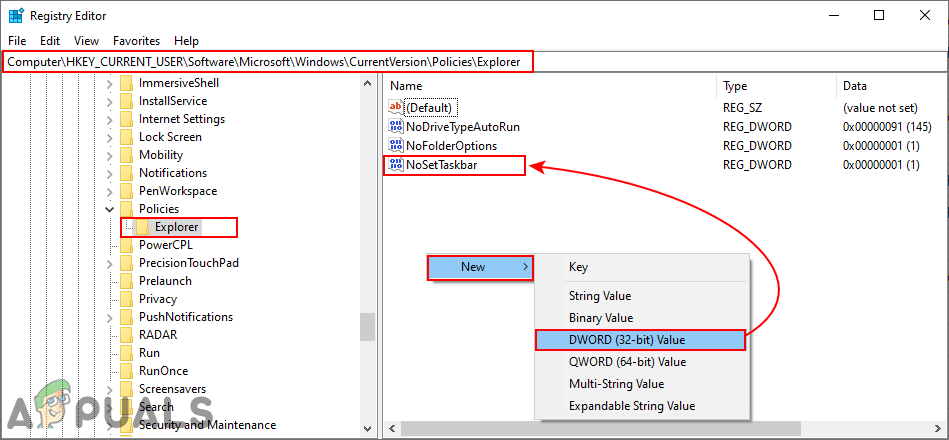Expand the Internet Settings key
Screen dimensions: 949x440
[x=110, y=119]
